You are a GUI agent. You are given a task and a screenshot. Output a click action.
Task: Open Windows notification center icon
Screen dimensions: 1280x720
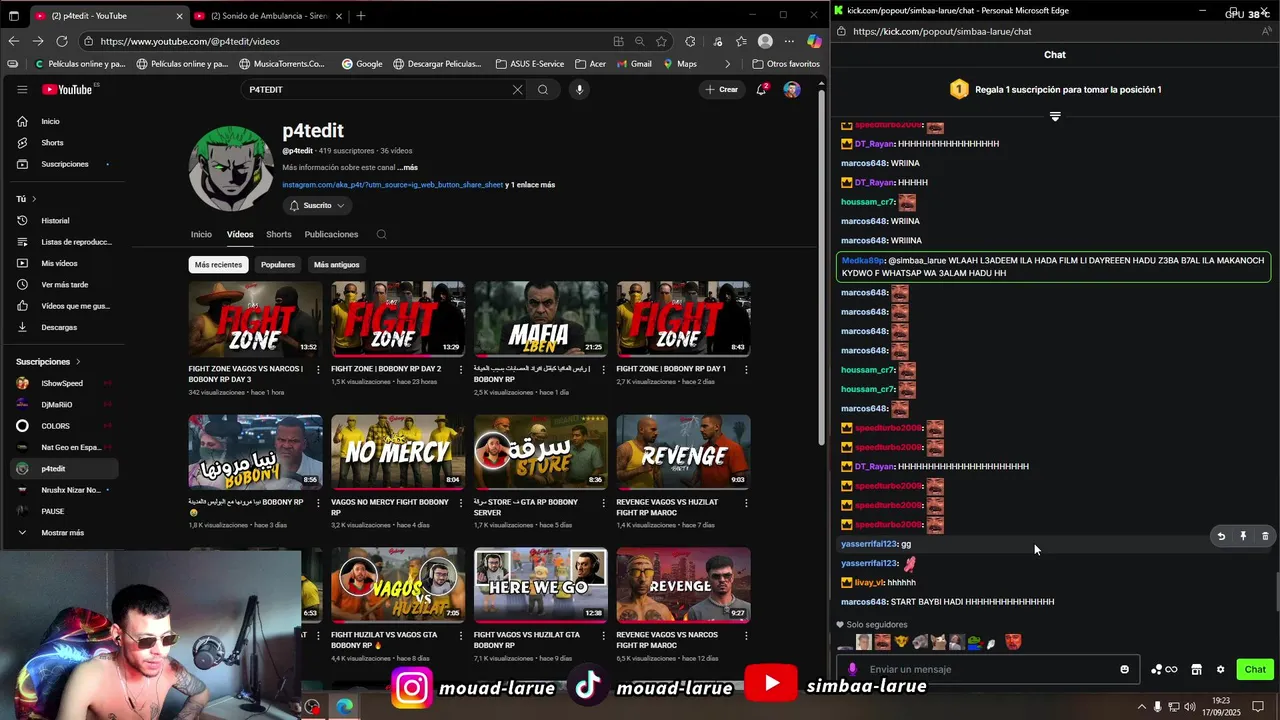pyautogui.click(x=1258, y=707)
